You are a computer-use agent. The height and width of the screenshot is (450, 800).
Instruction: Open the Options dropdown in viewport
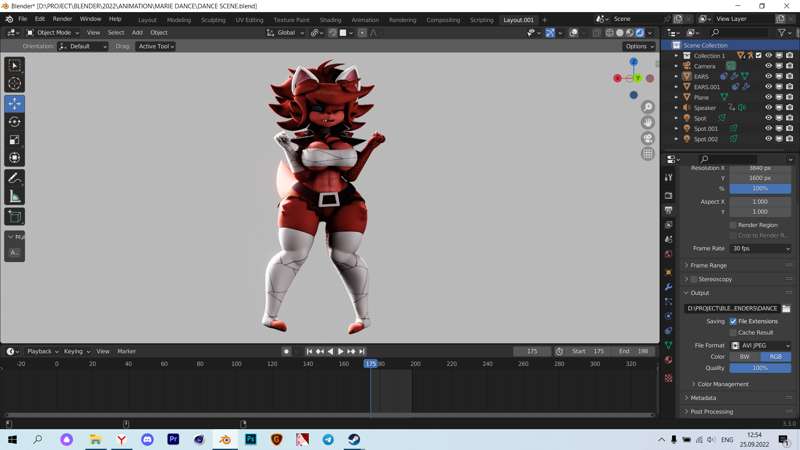click(639, 46)
